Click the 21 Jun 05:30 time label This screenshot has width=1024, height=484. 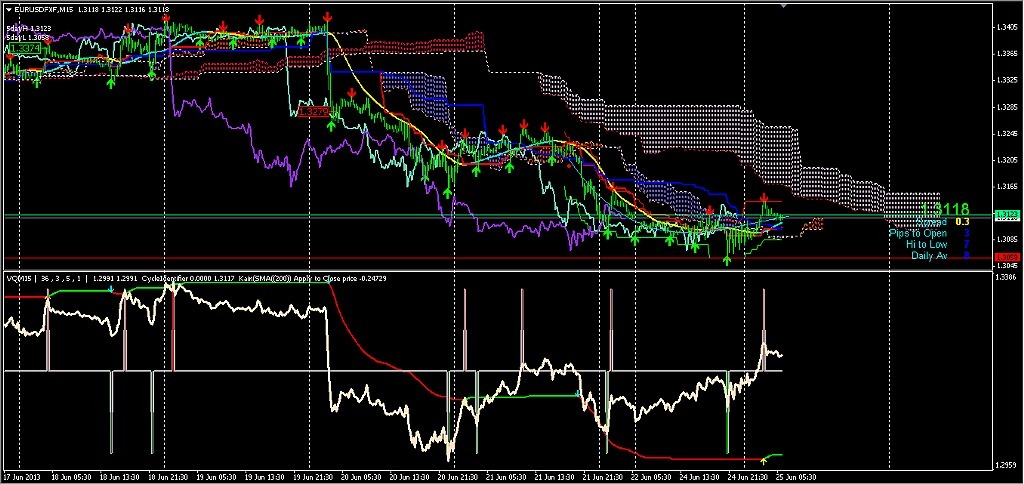[x=504, y=476]
